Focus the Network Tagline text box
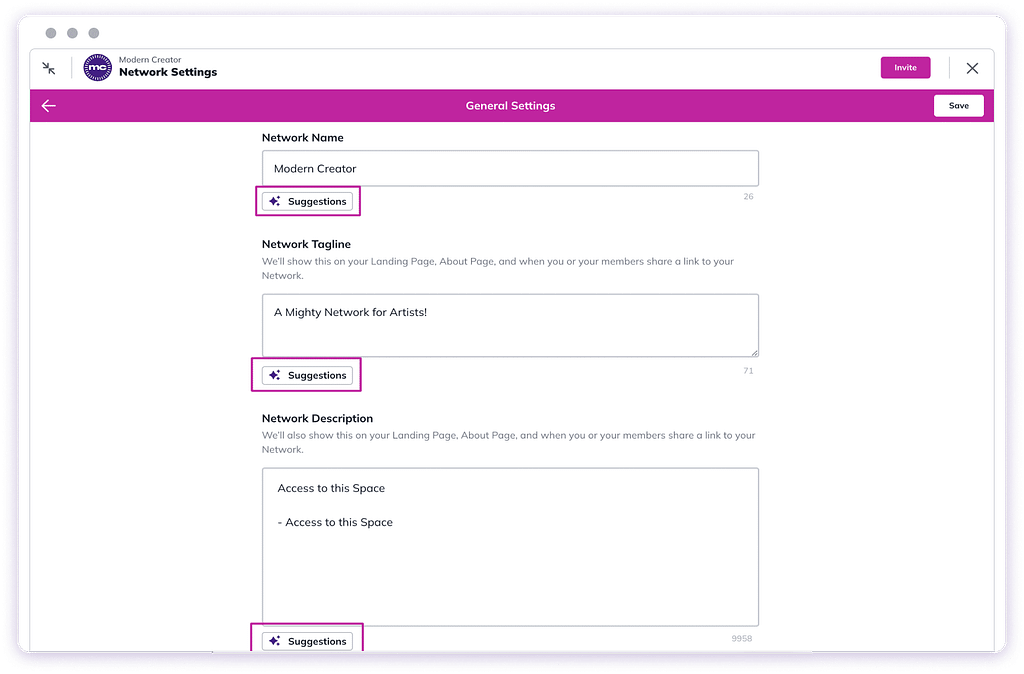Image resolution: width=1024 pixels, height=674 pixels. pos(510,325)
